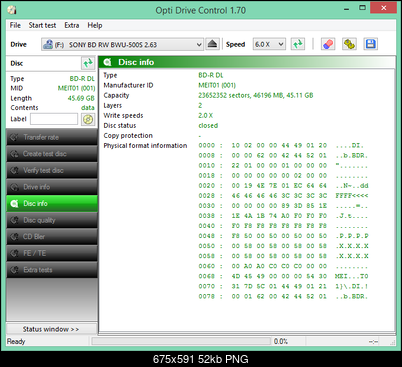The width and height of the screenshot is (402, 367).
Task: Click the erase disc eraser icon
Action: 328,44
